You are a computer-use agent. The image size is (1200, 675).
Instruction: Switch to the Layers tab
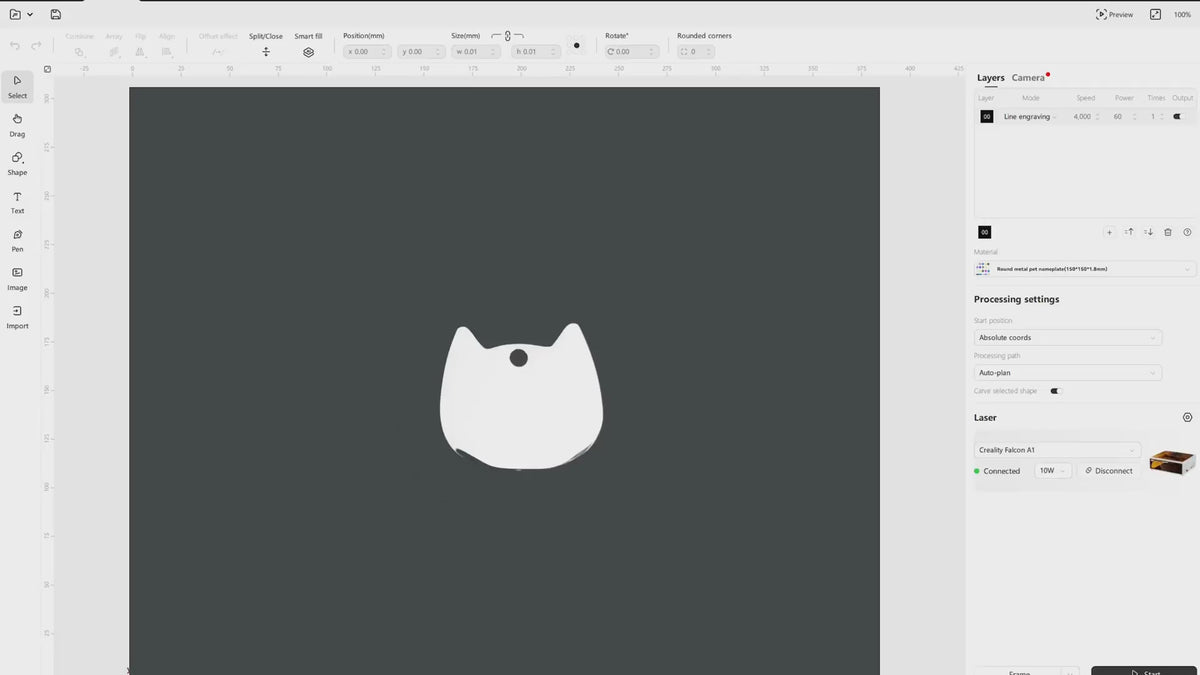pos(990,78)
